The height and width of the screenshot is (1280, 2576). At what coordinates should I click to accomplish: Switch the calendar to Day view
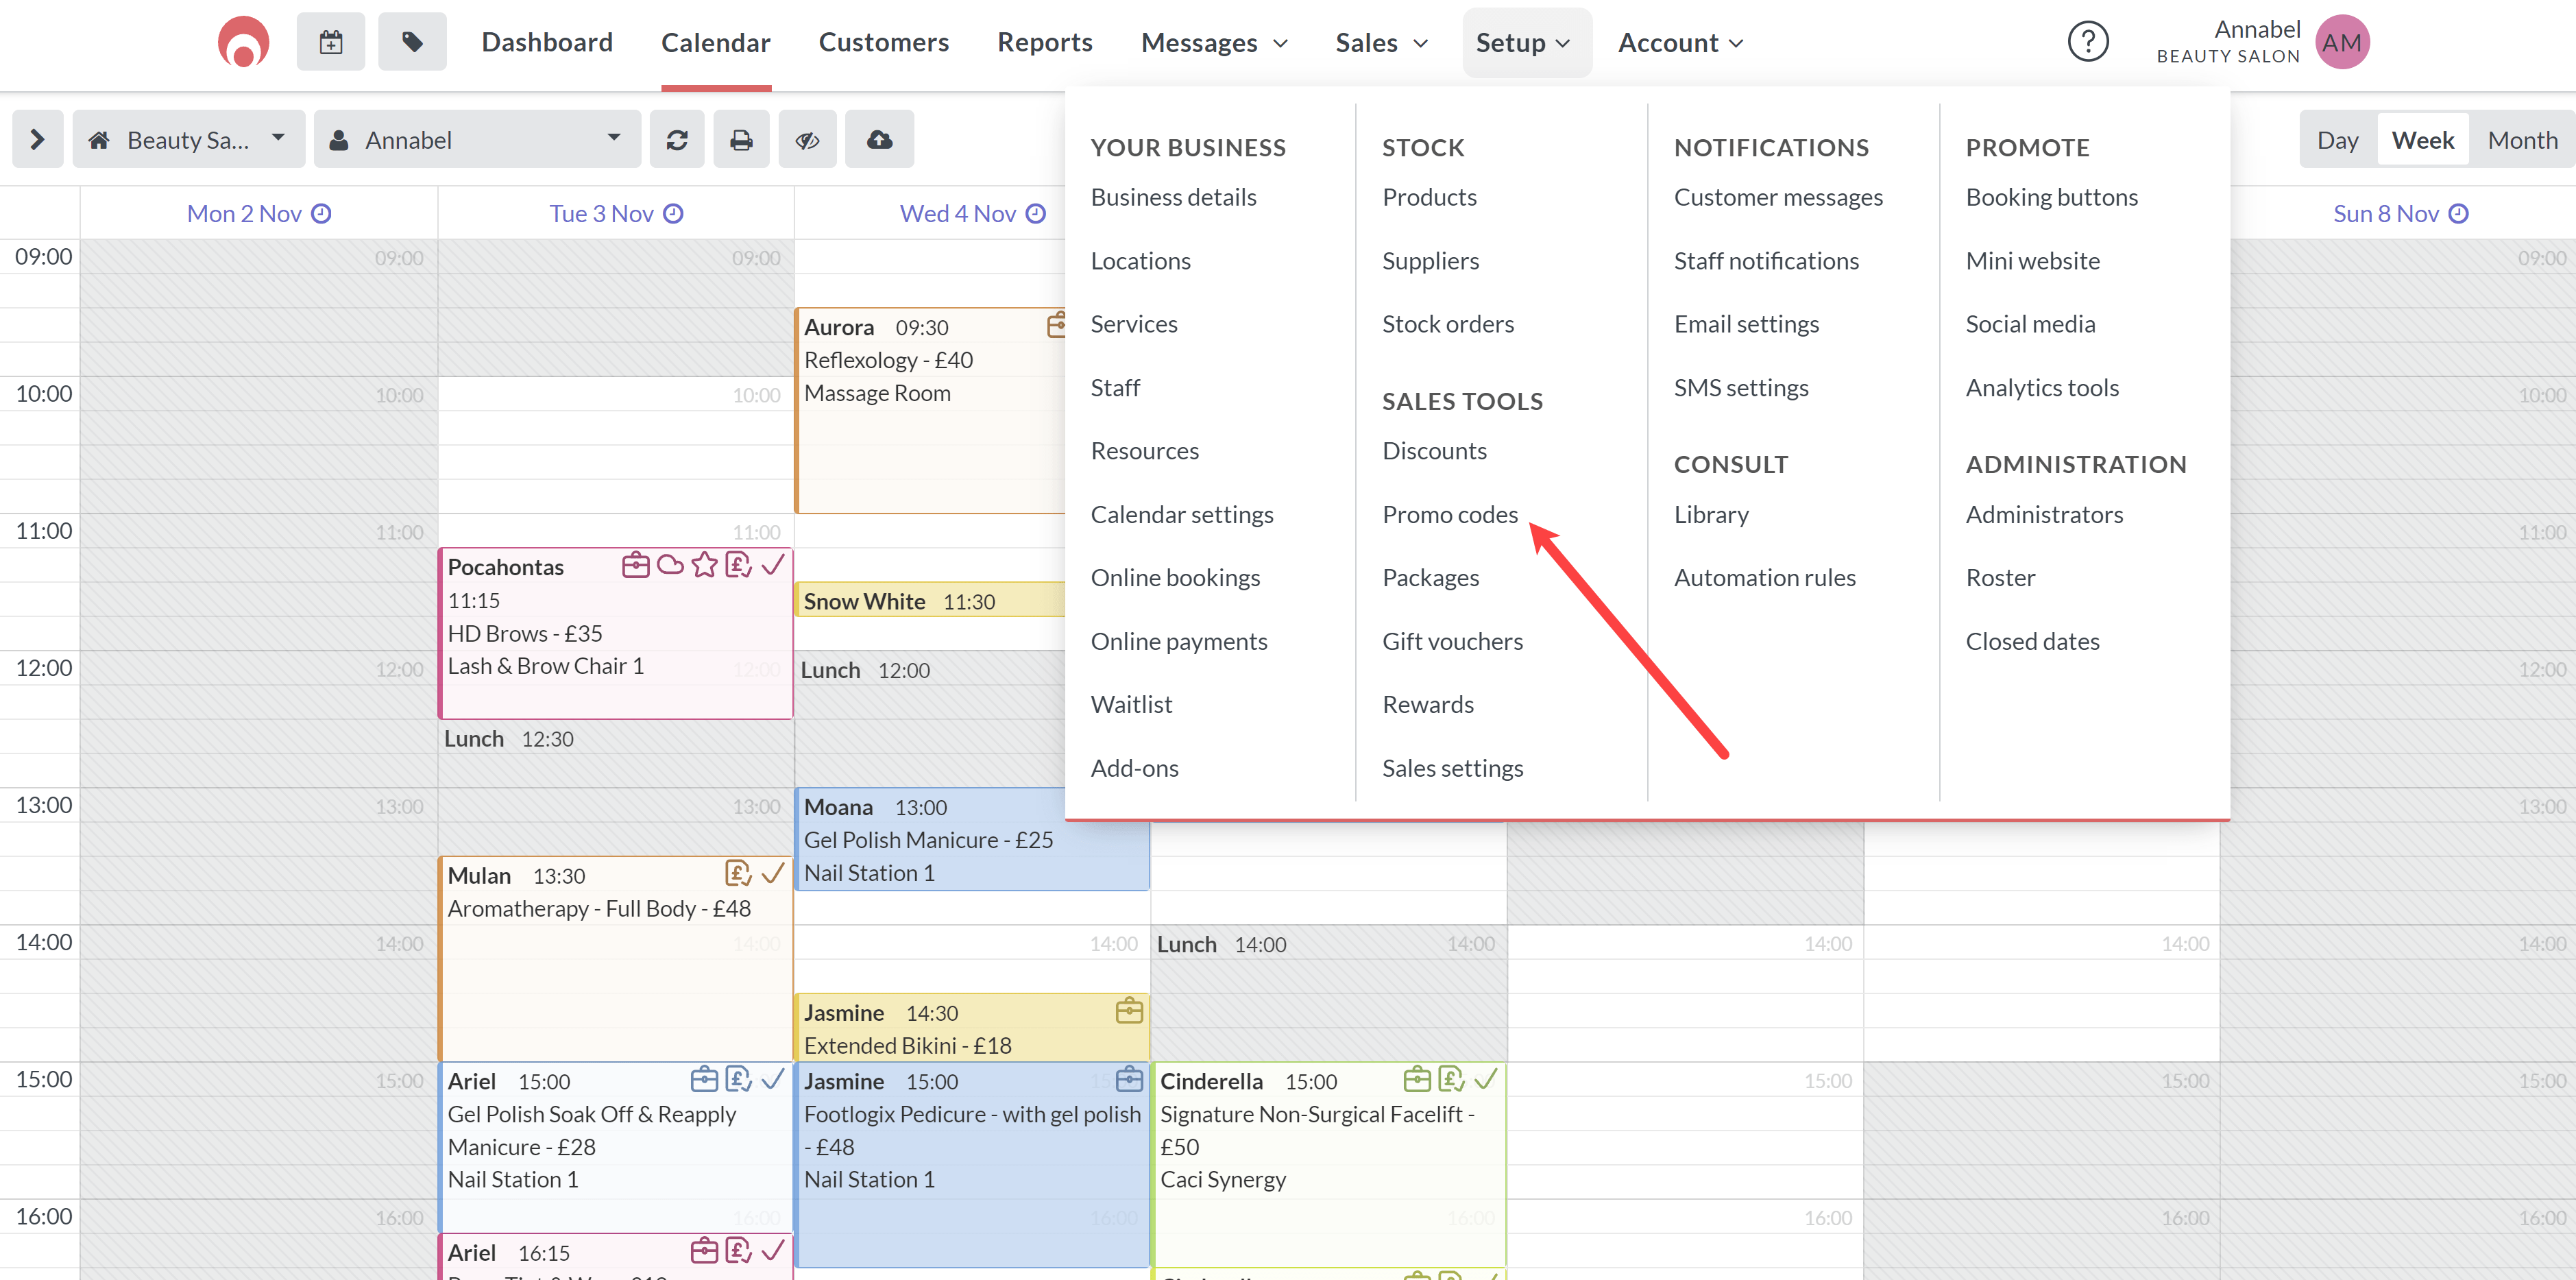point(2337,139)
